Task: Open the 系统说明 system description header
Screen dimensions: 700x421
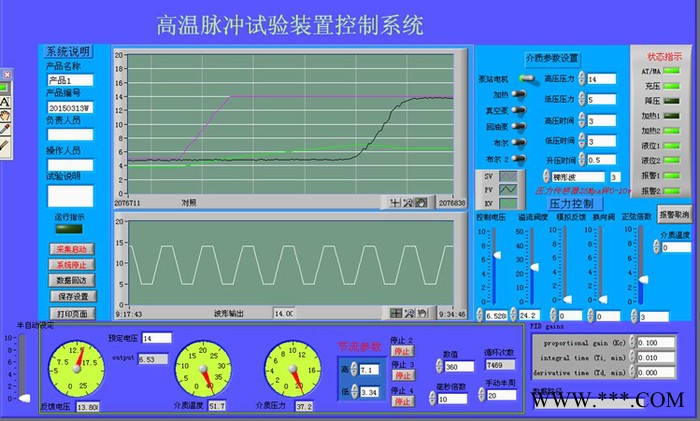Action: click(x=68, y=52)
